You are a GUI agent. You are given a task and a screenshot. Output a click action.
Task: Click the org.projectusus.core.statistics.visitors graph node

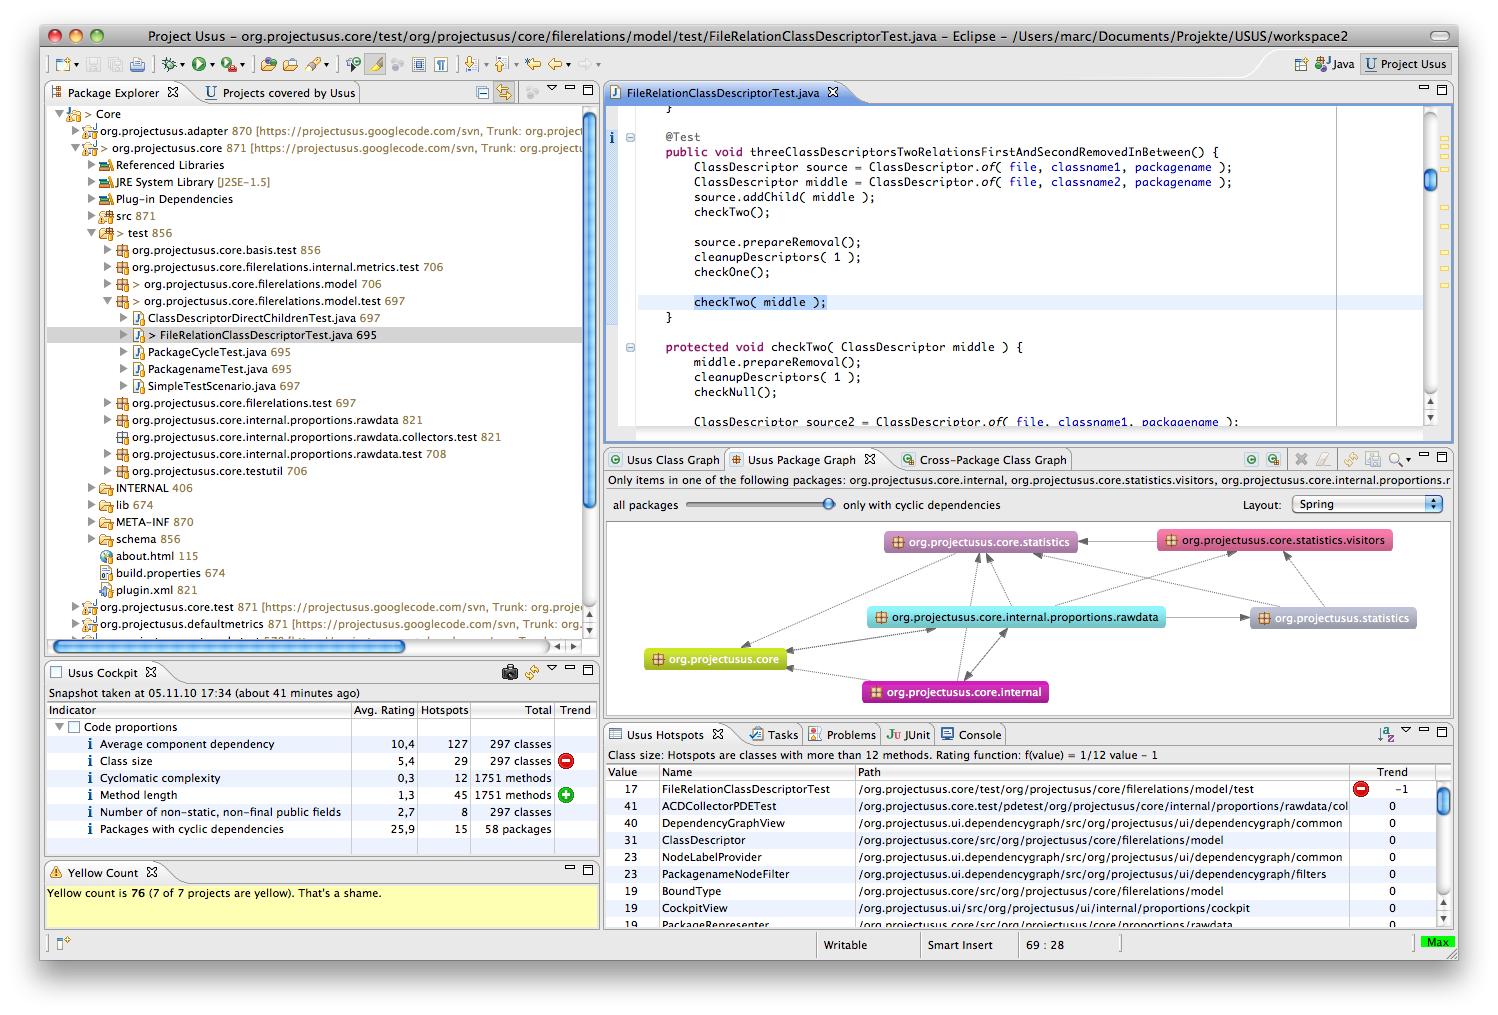coord(1274,540)
